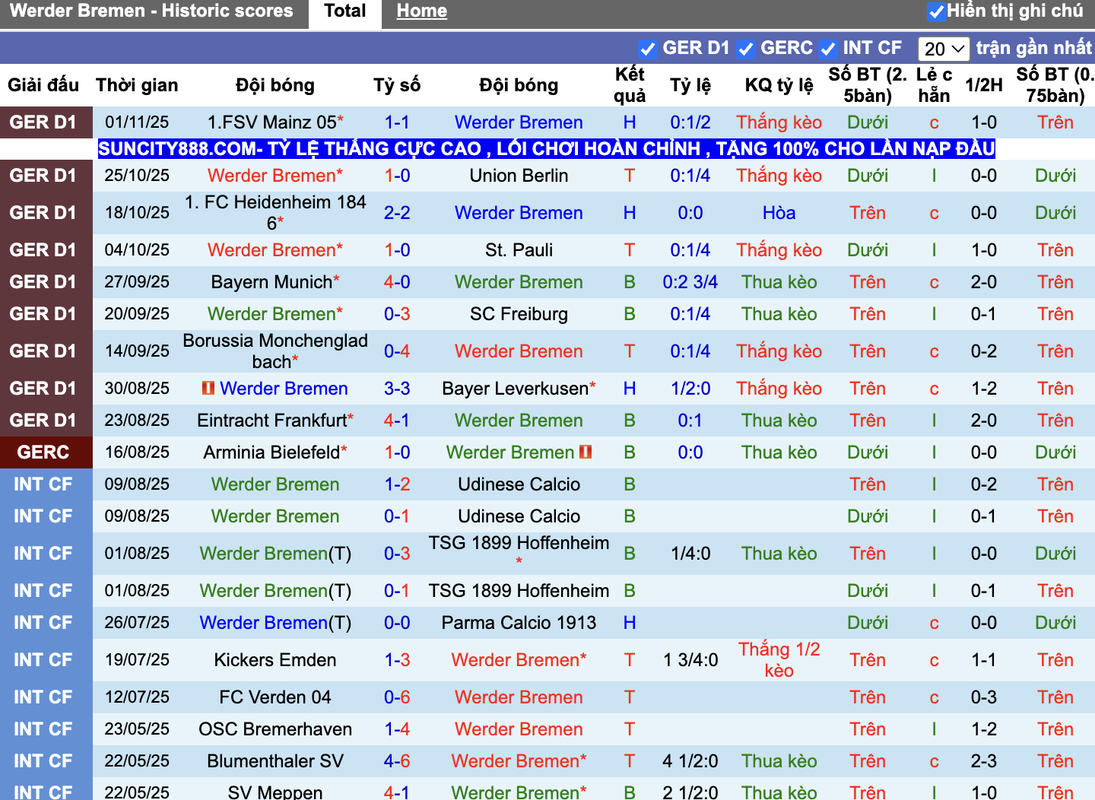Click Thắng 1/2 kèo result cell
The image size is (1095, 800).
779,660
